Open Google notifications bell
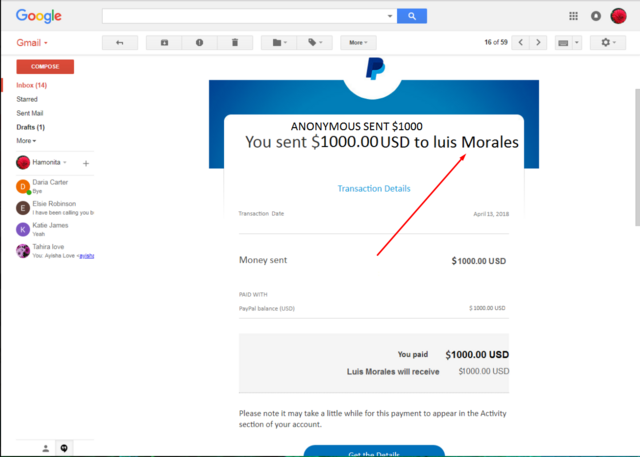 click(x=596, y=16)
